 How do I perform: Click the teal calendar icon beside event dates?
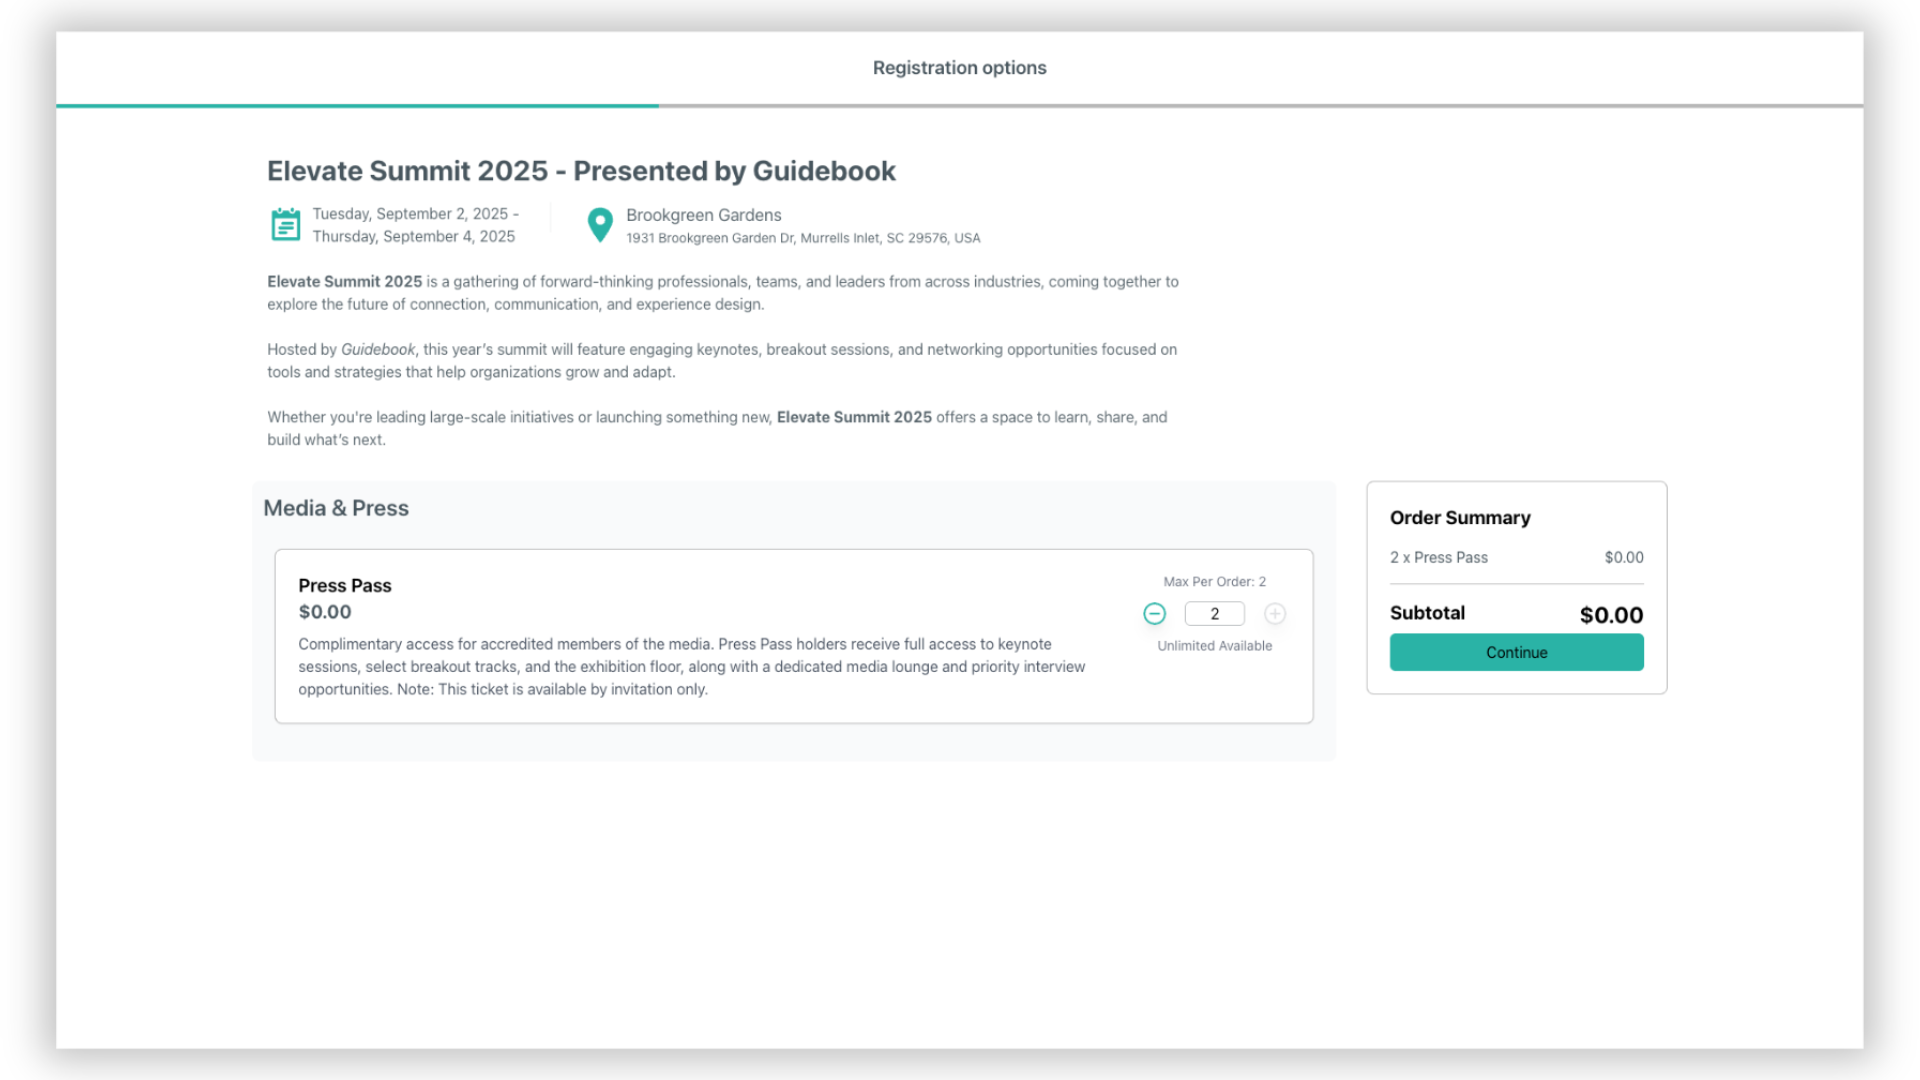coord(285,225)
